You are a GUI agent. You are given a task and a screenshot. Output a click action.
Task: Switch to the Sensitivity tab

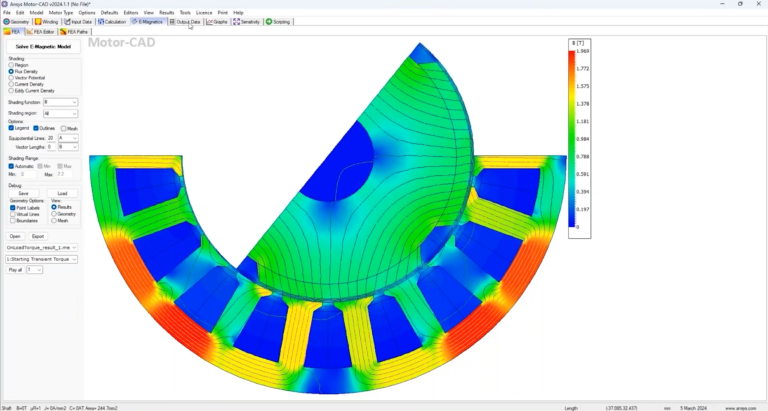click(246, 22)
